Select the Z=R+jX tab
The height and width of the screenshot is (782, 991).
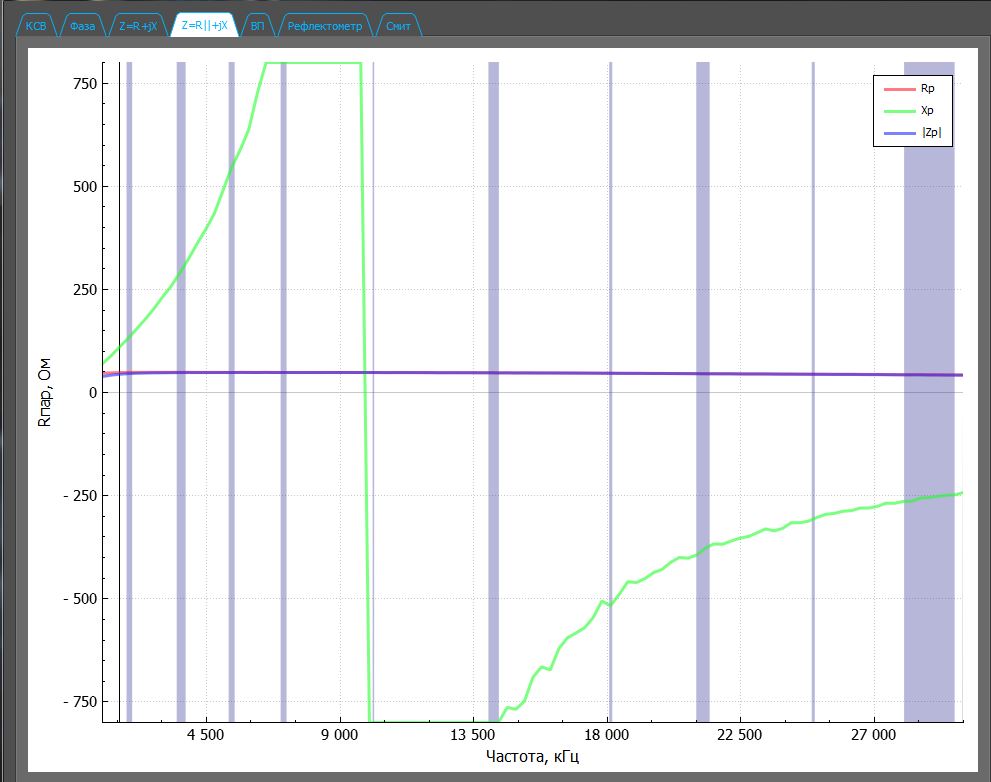click(x=137, y=26)
